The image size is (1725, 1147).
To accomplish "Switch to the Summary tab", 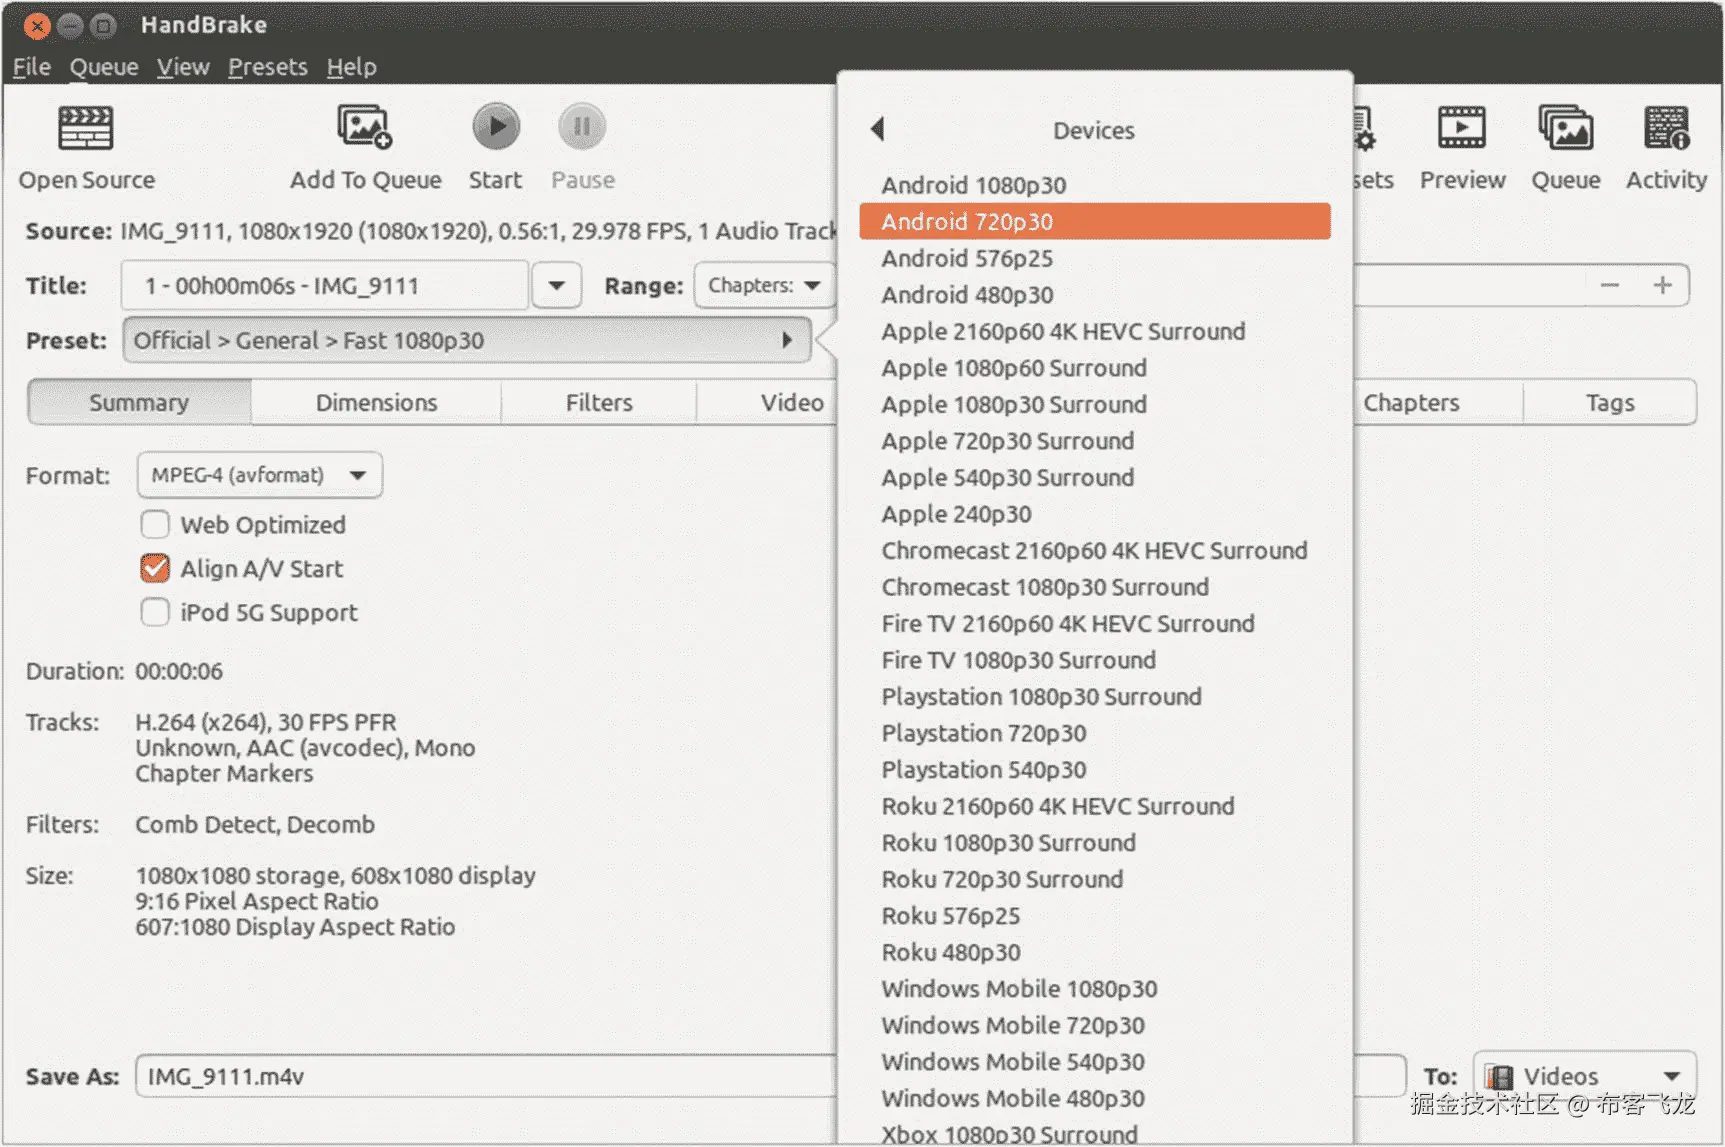I will pyautogui.click(x=139, y=402).
